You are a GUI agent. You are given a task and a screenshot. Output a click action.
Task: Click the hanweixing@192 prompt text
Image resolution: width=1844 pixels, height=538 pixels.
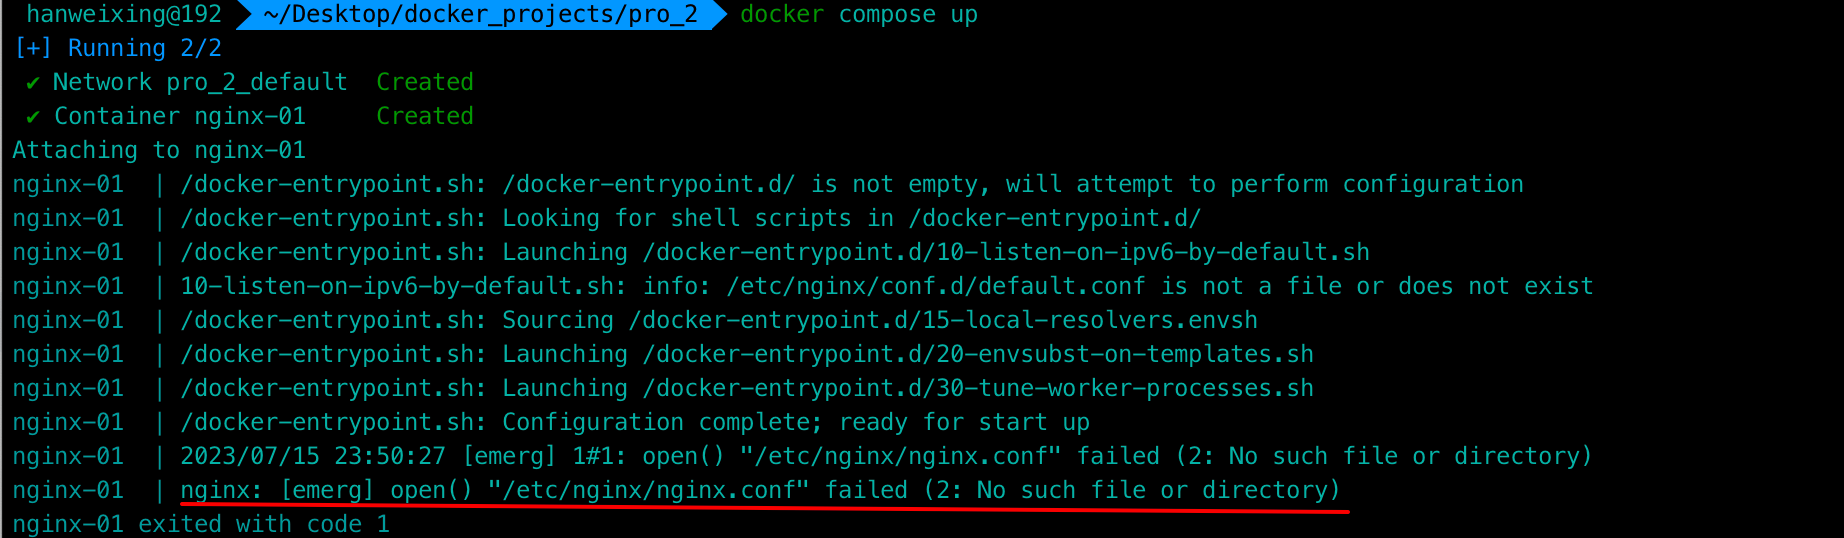[x=124, y=15]
